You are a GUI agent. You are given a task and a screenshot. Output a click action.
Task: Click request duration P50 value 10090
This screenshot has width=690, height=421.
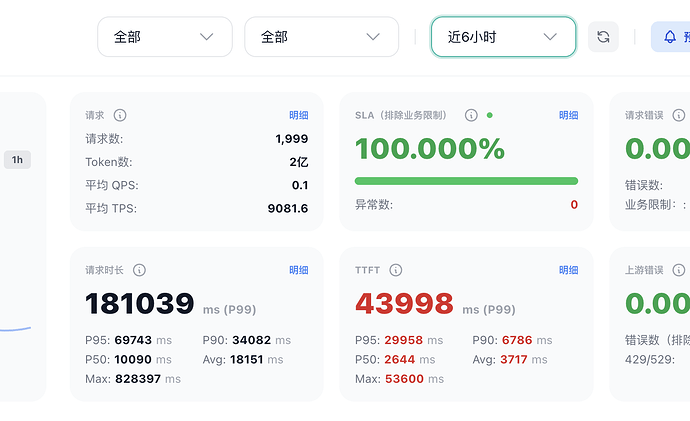tap(133, 359)
